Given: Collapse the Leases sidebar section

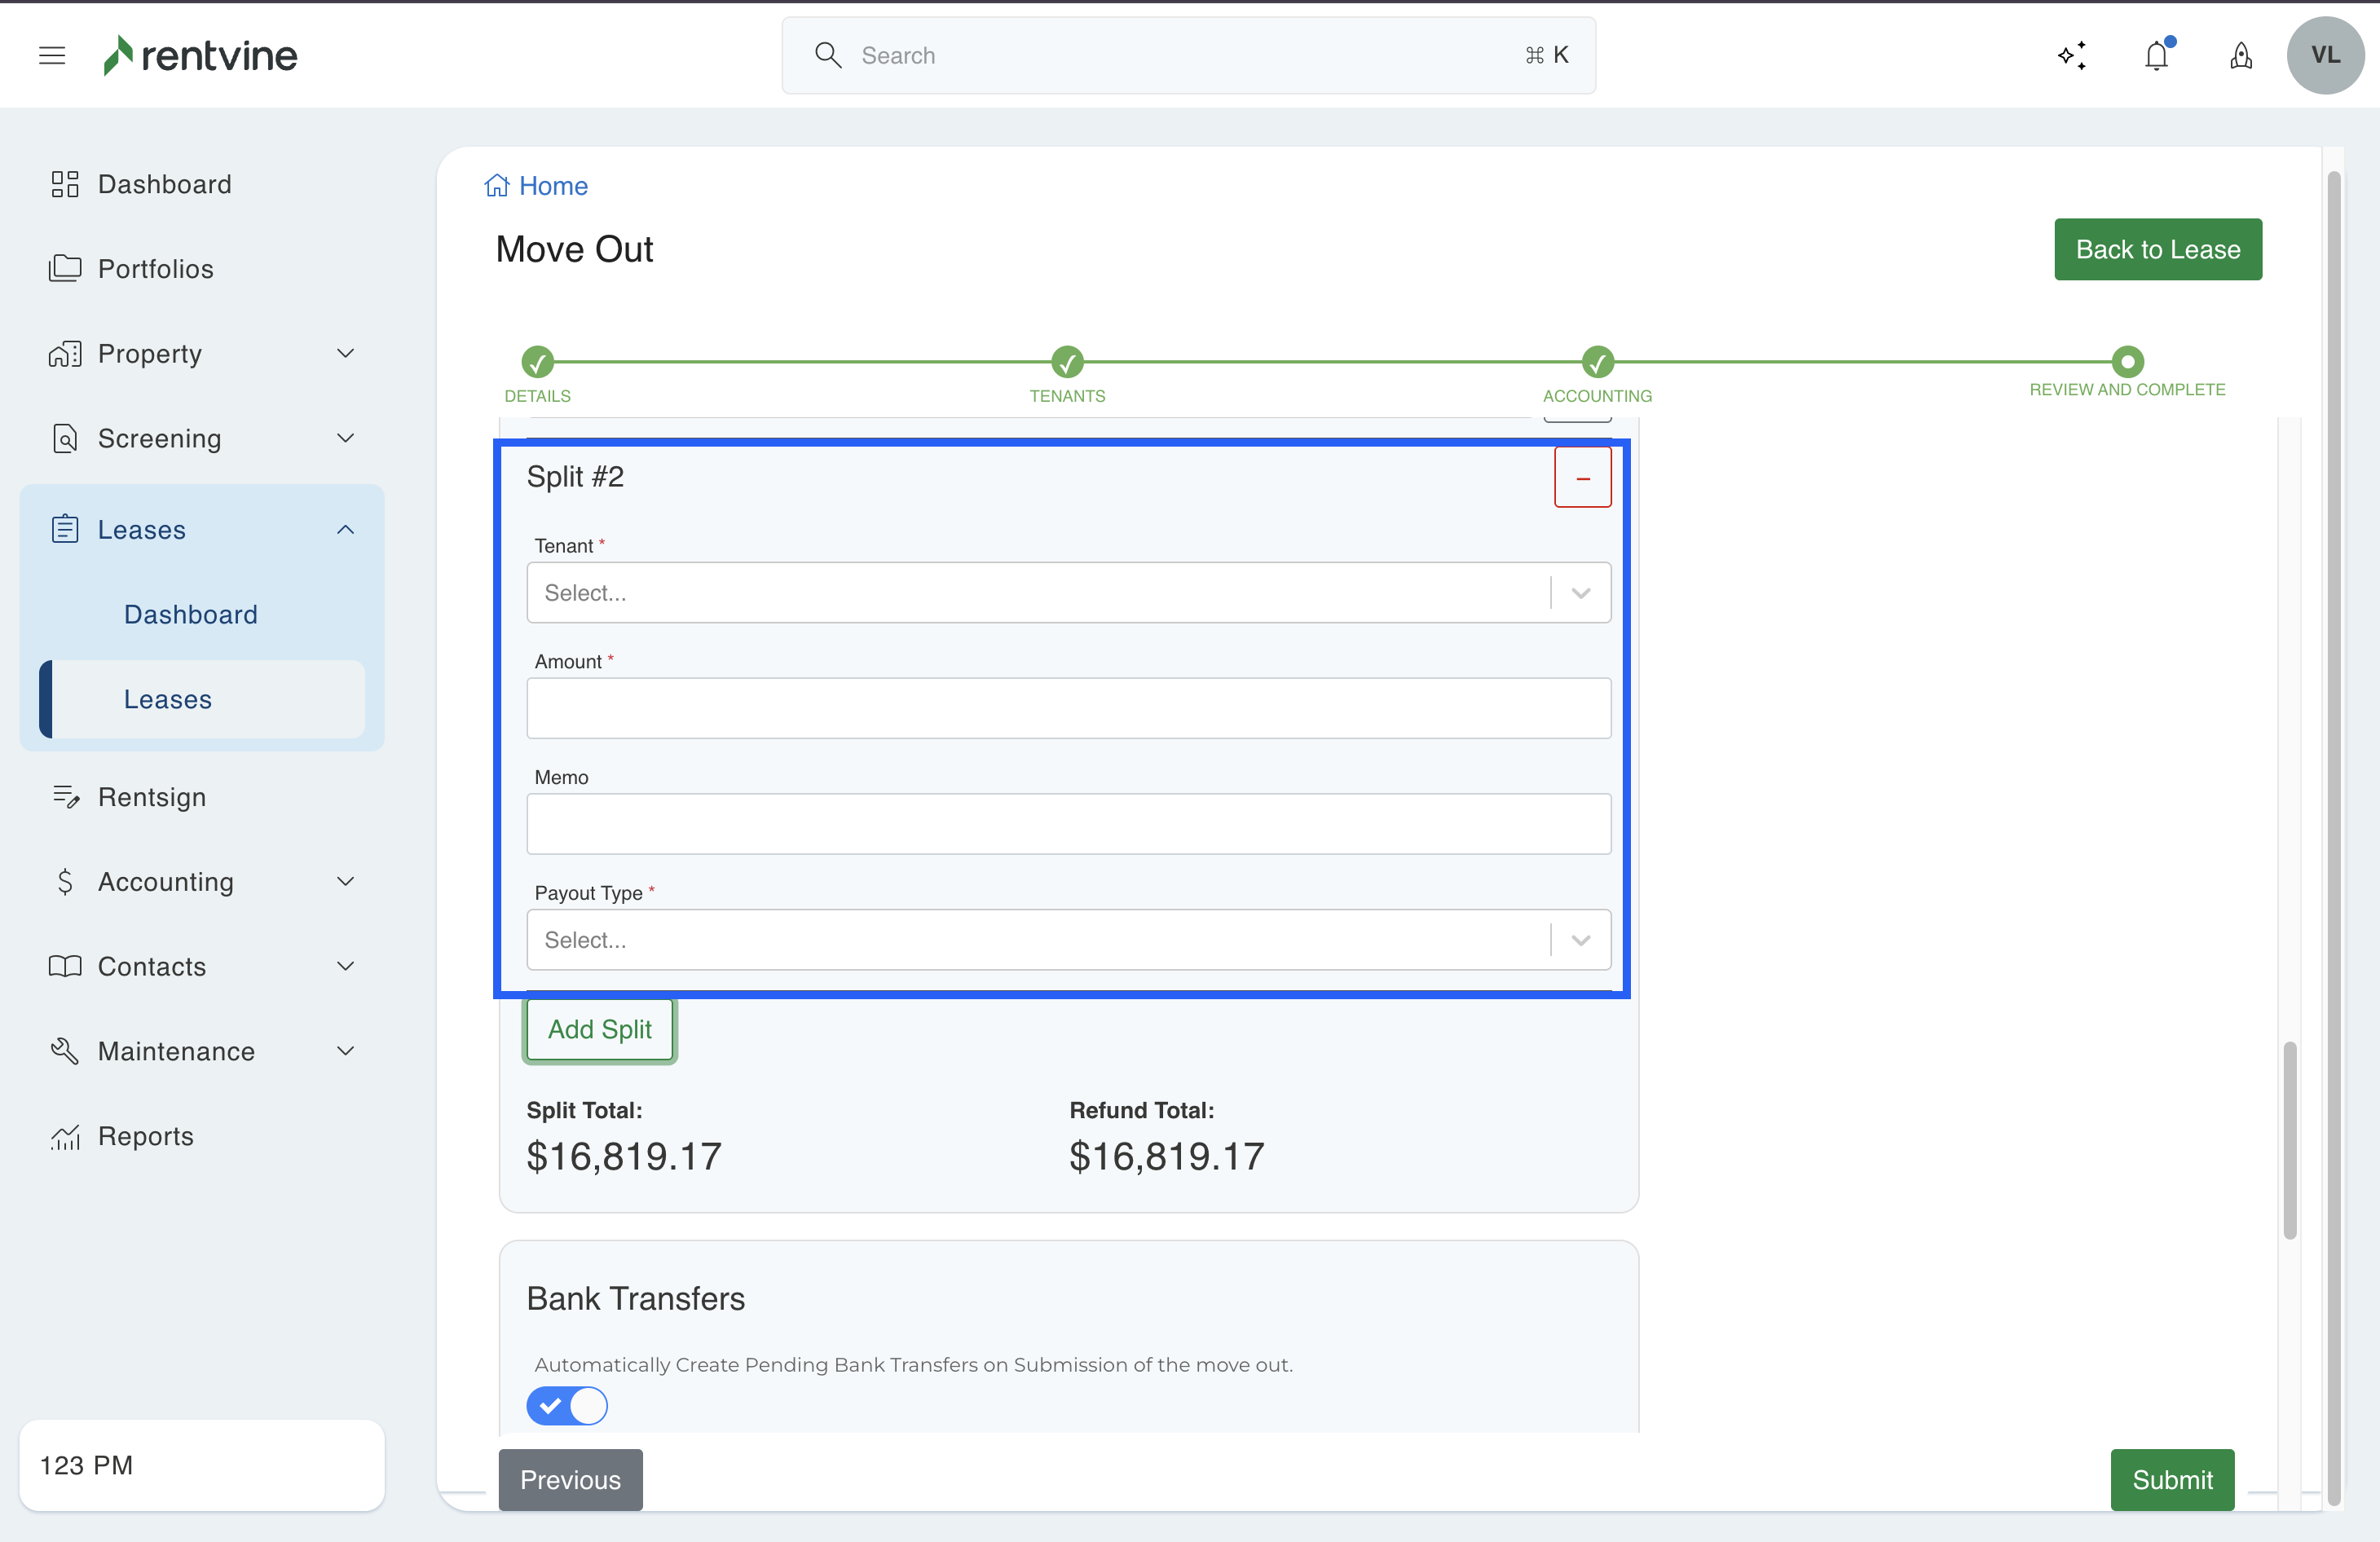Looking at the screenshot, I should [x=345, y=530].
